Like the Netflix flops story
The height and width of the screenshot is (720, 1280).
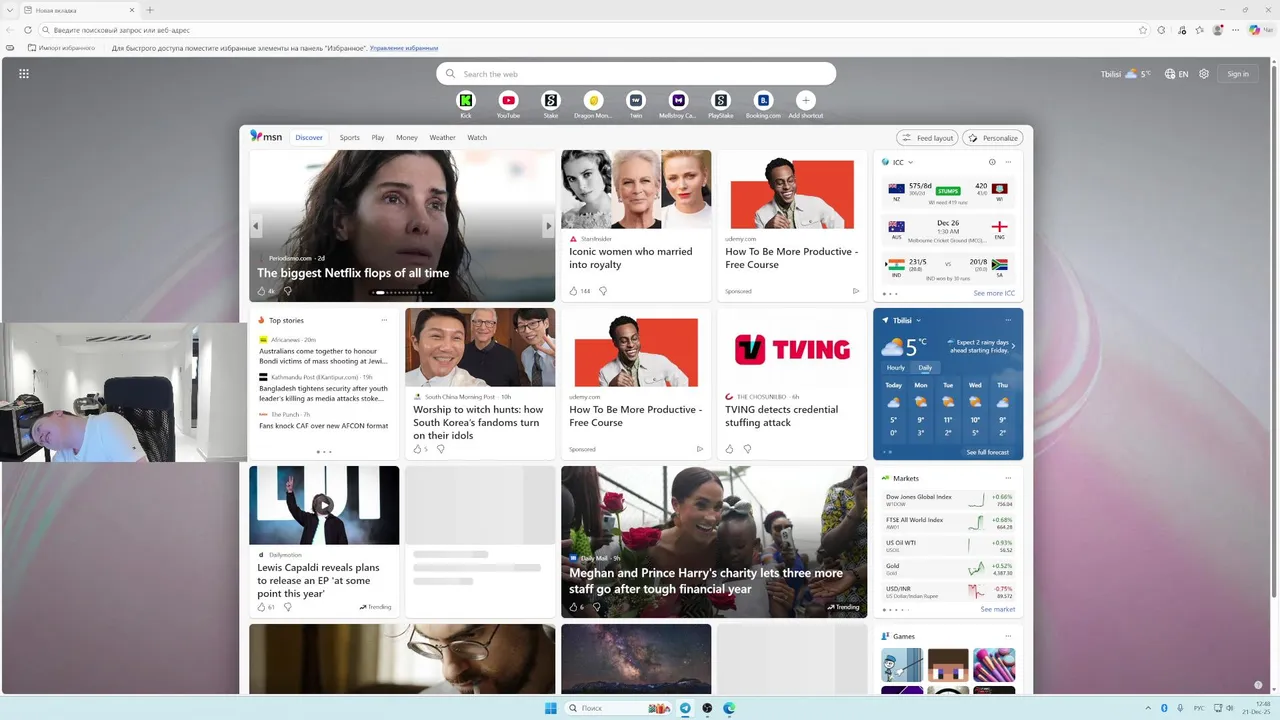tap(262, 291)
